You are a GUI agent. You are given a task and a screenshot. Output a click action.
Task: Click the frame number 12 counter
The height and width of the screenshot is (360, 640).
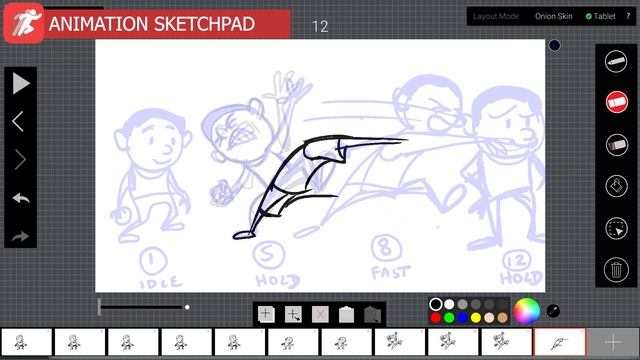pyautogui.click(x=320, y=27)
